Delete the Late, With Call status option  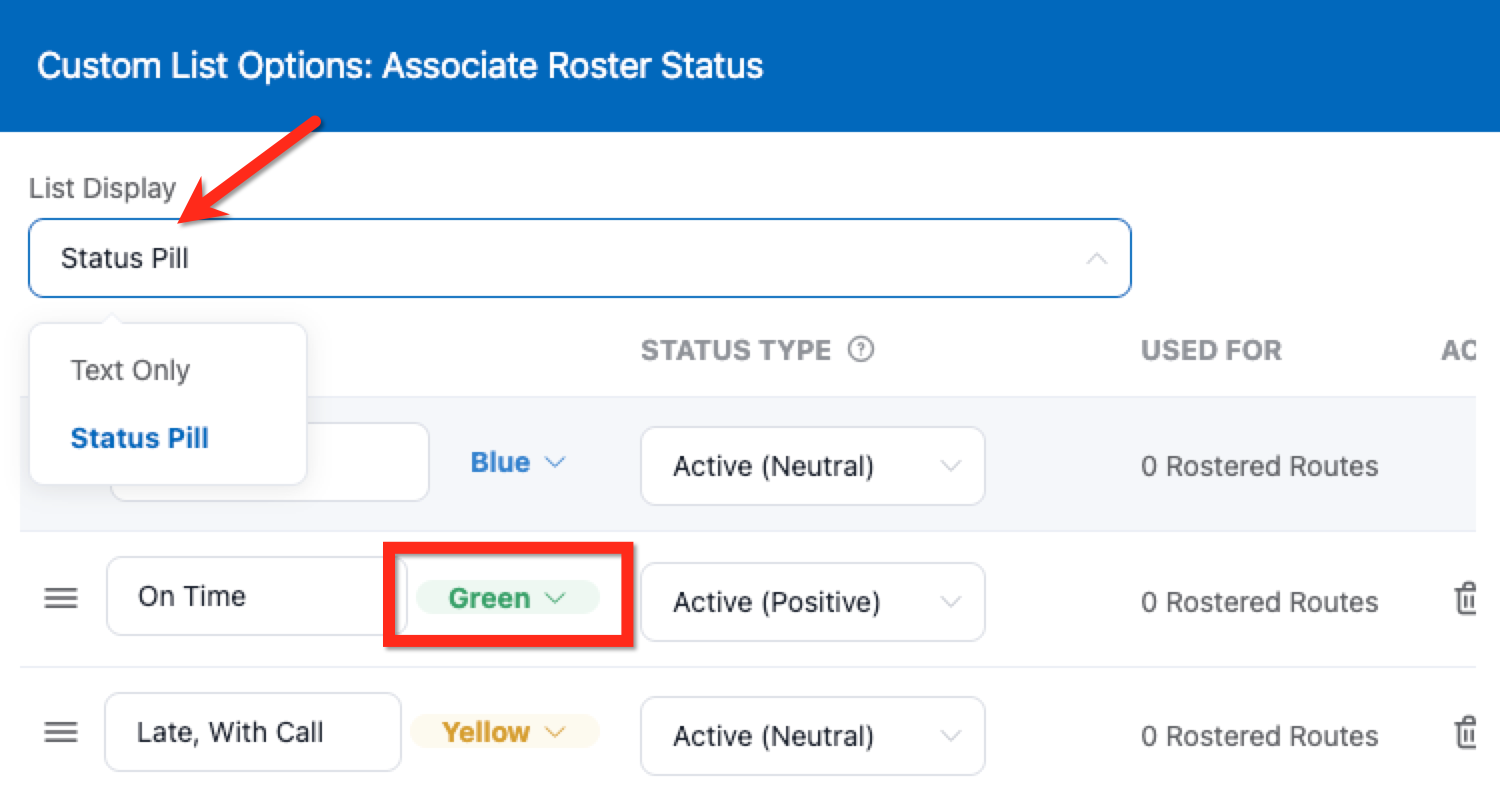[1465, 734]
